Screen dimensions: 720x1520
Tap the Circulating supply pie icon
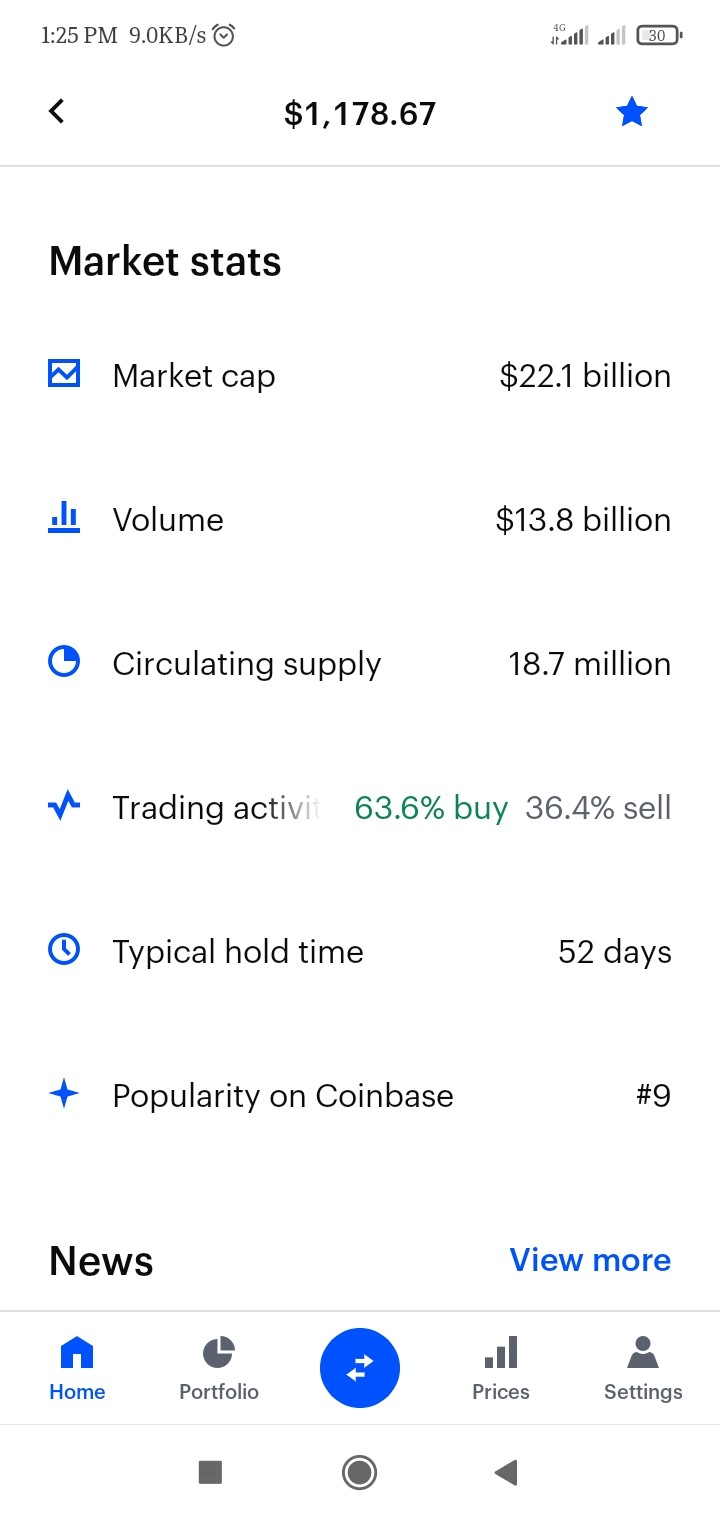point(64,662)
